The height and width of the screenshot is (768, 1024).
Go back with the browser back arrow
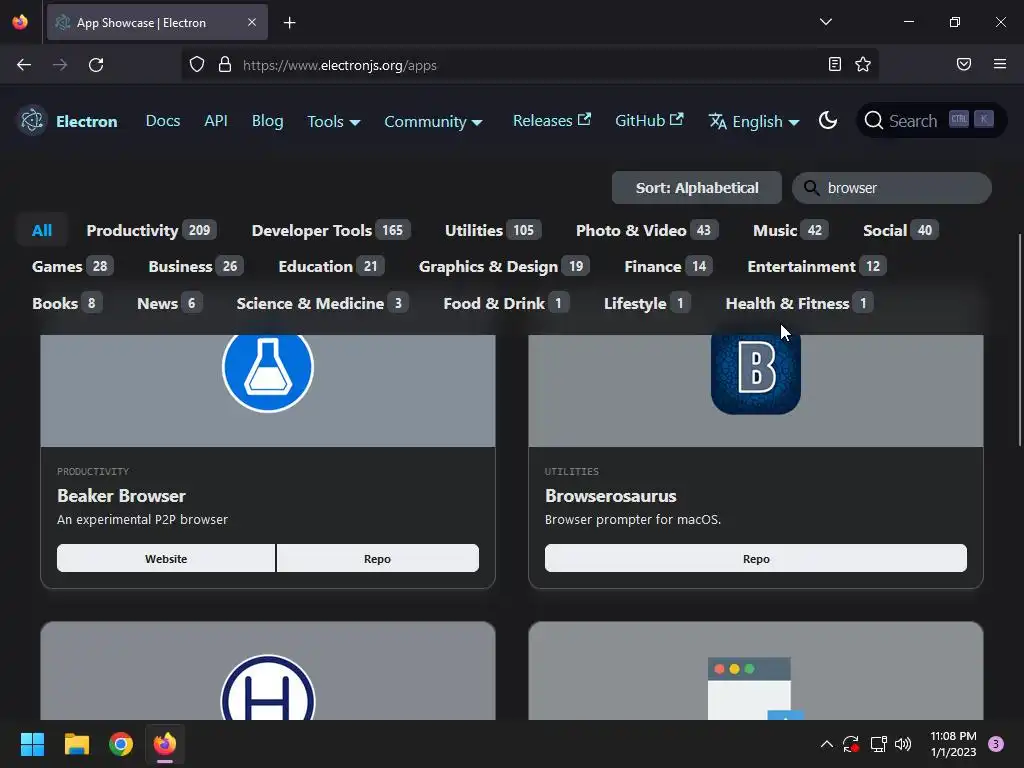click(x=24, y=65)
